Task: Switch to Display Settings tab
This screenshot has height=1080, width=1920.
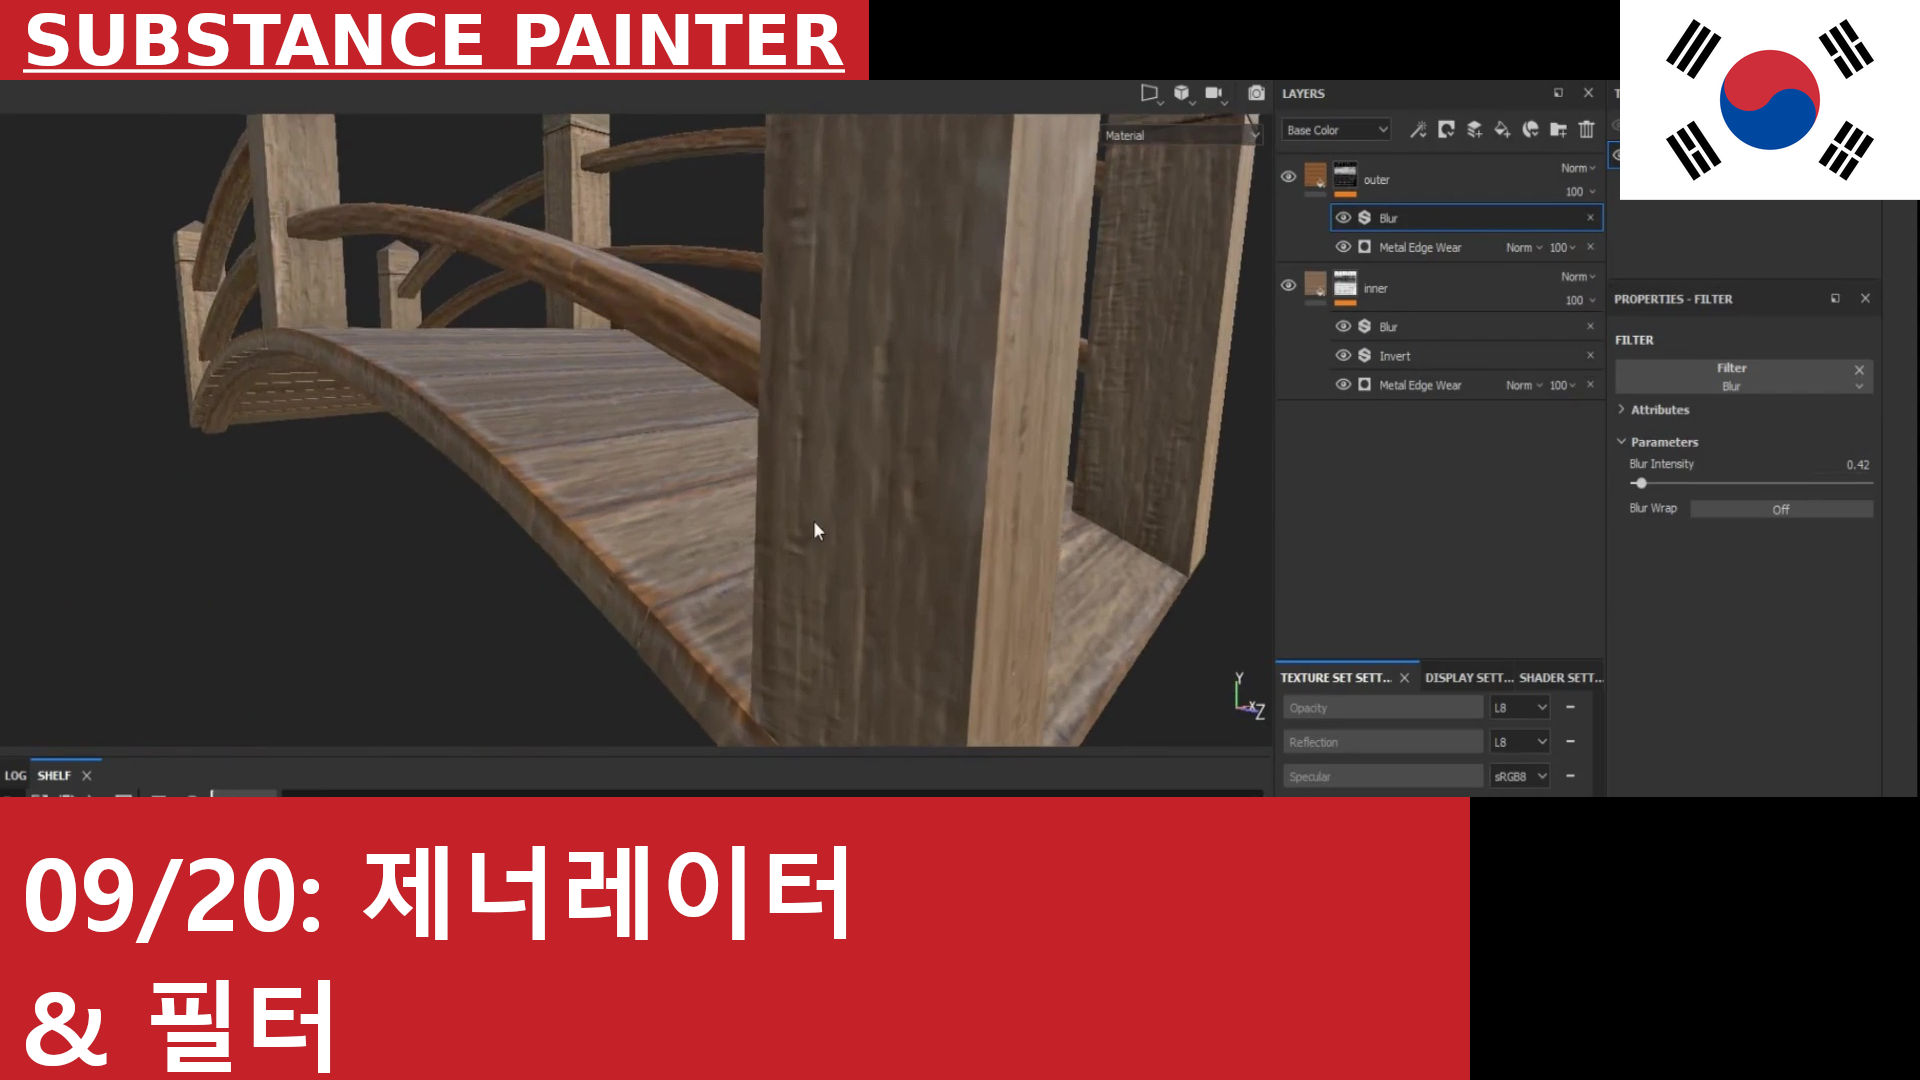Action: pyautogui.click(x=1469, y=678)
